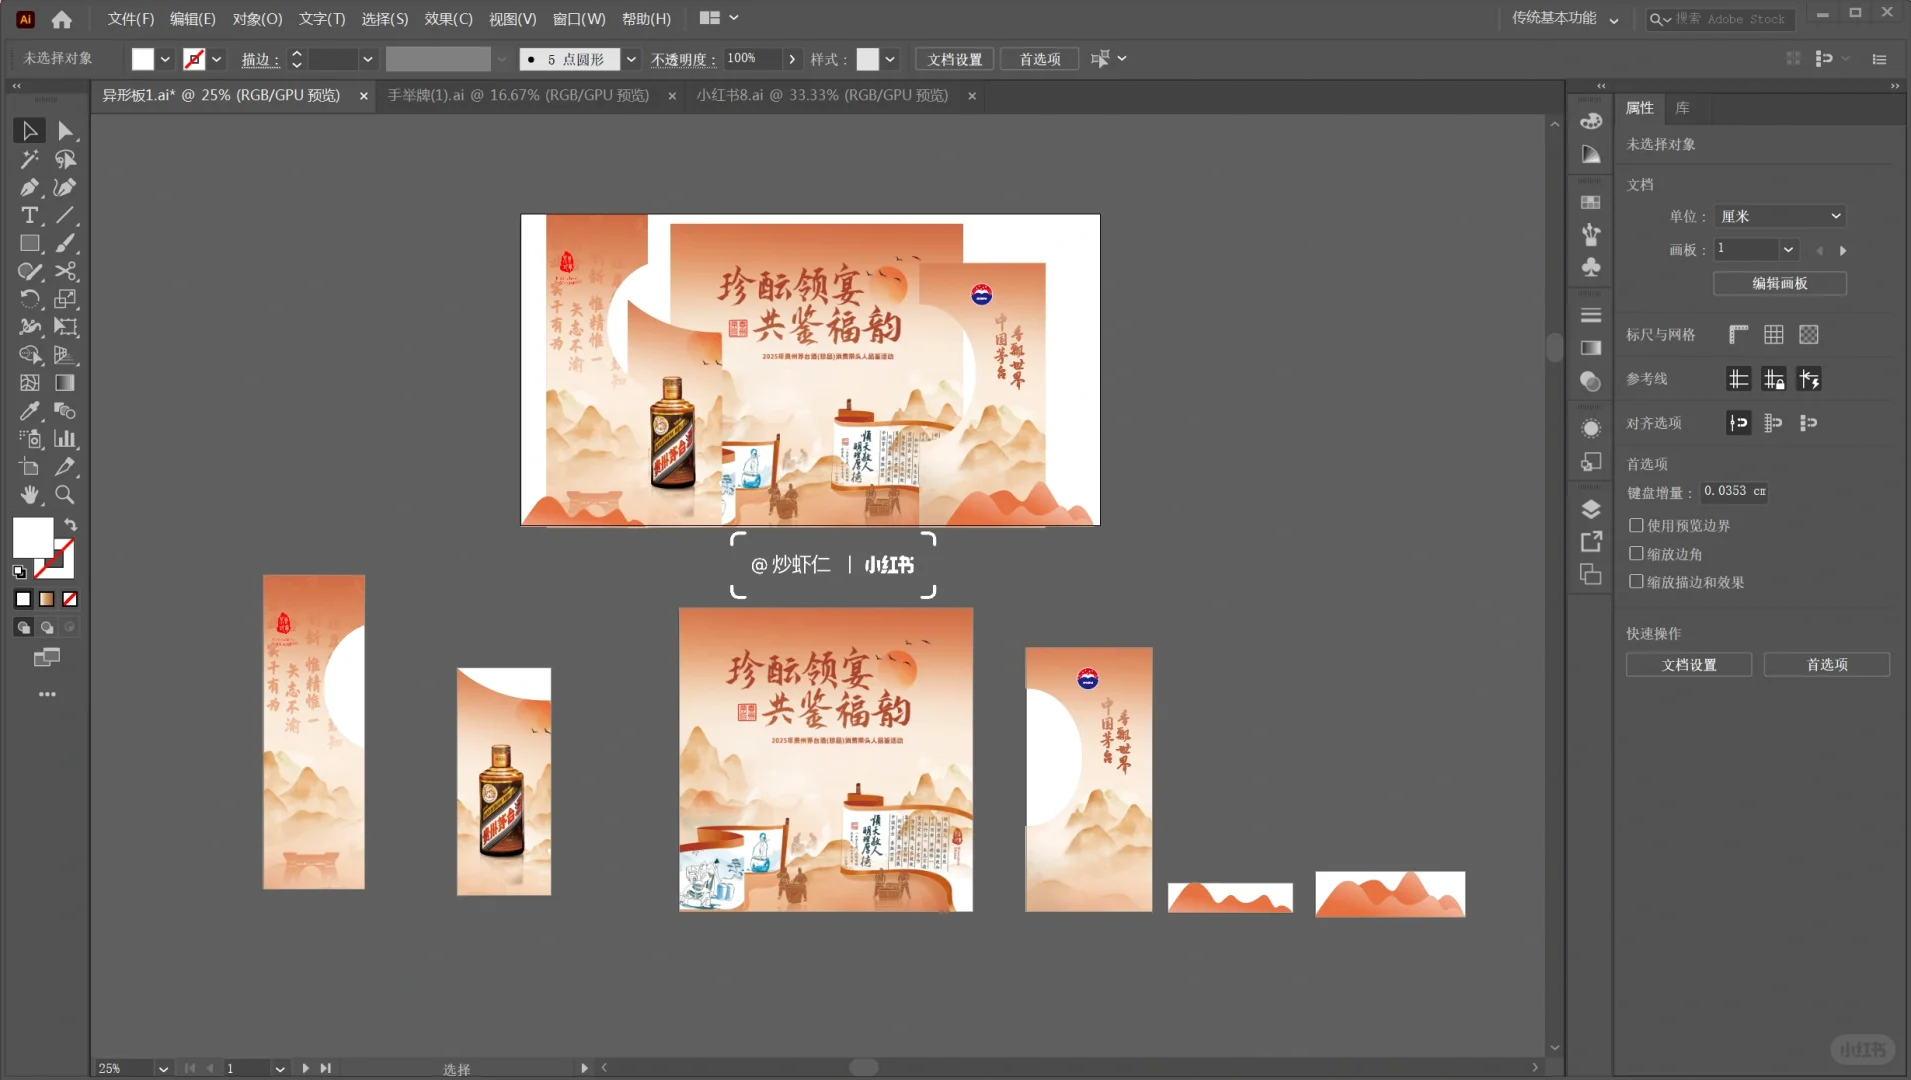Screen dimensions: 1911x1080
Task: Select the Magic Wand tool
Action: pos(29,159)
